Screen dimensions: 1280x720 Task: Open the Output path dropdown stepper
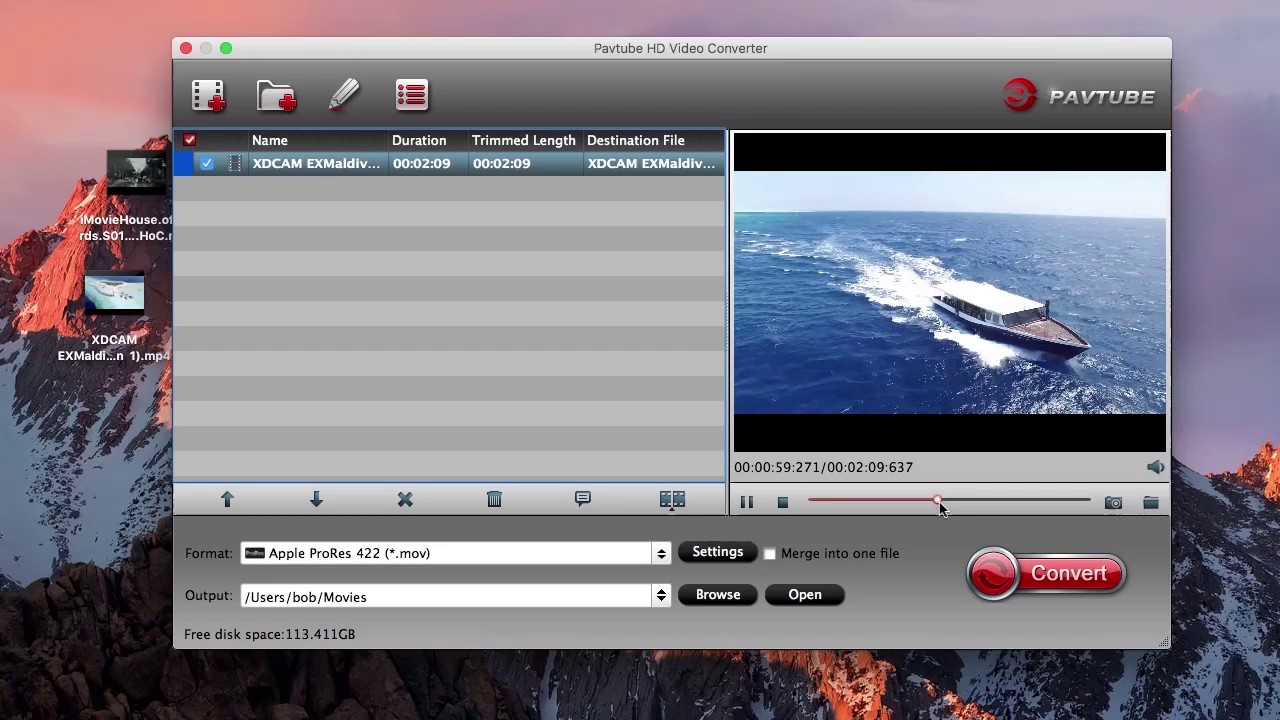661,596
